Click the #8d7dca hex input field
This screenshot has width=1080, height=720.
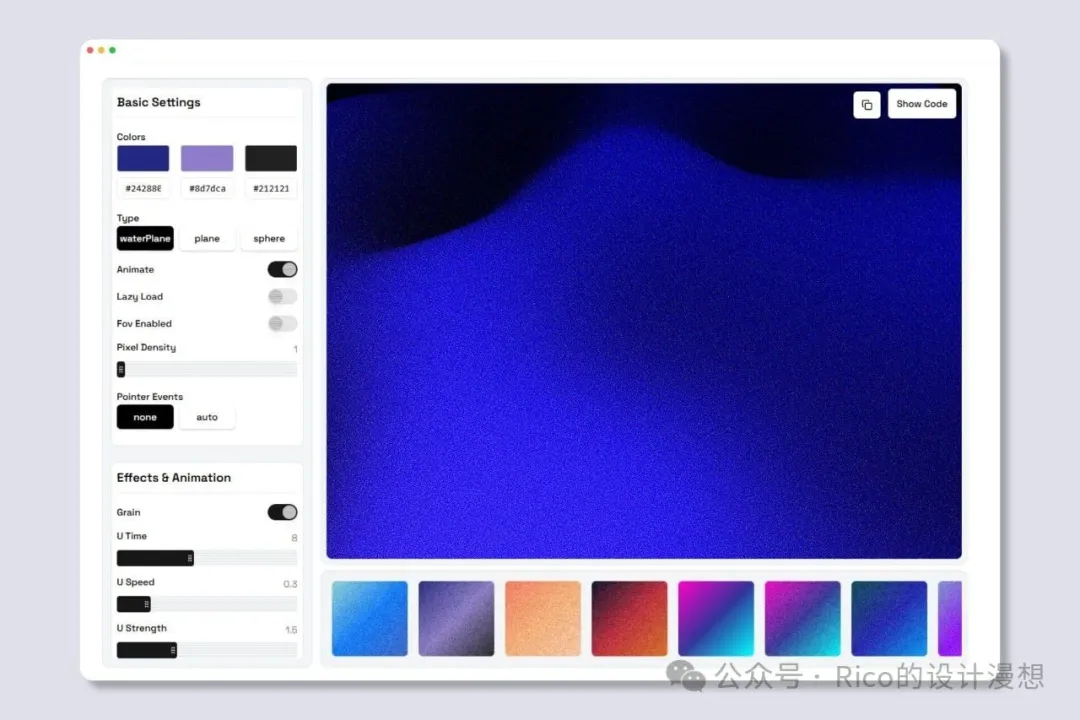[207, 188]
